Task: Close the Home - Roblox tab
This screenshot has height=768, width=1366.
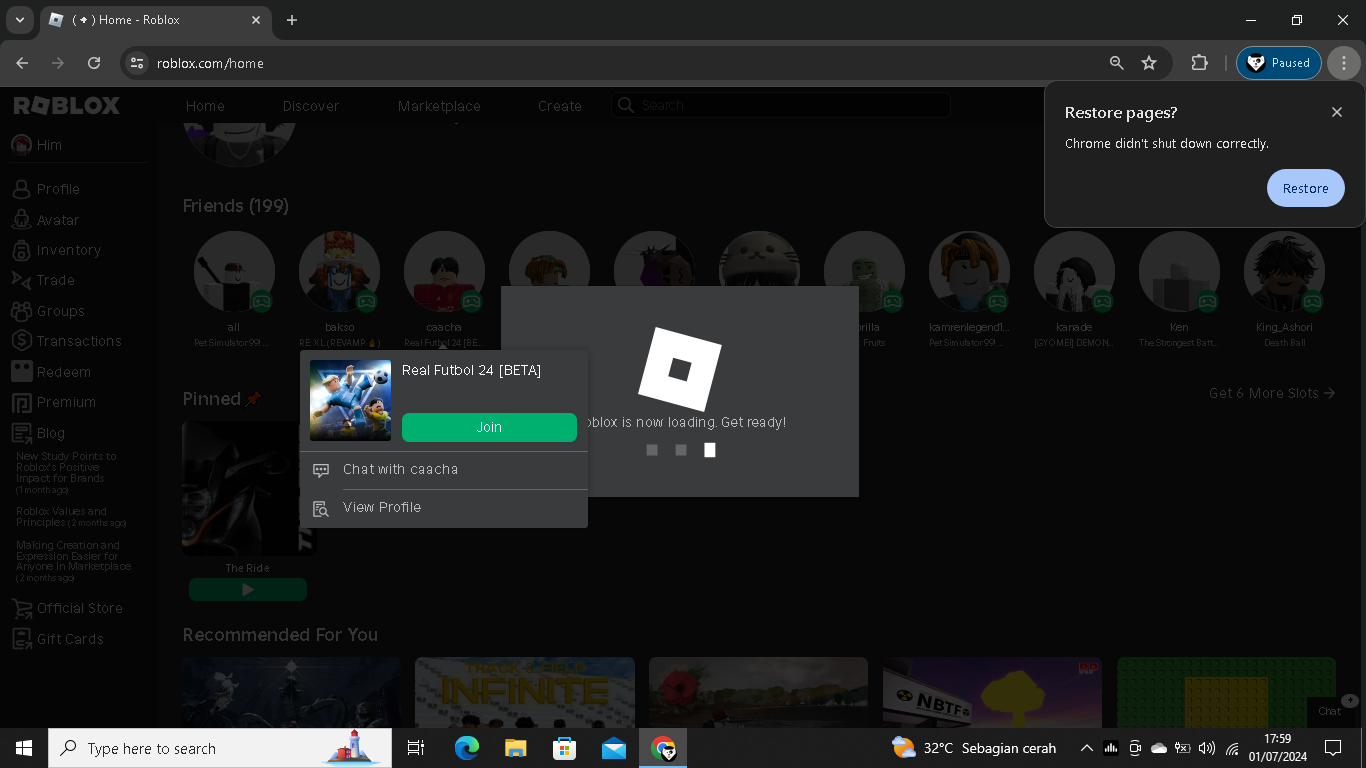Action: tap(256, 20)
